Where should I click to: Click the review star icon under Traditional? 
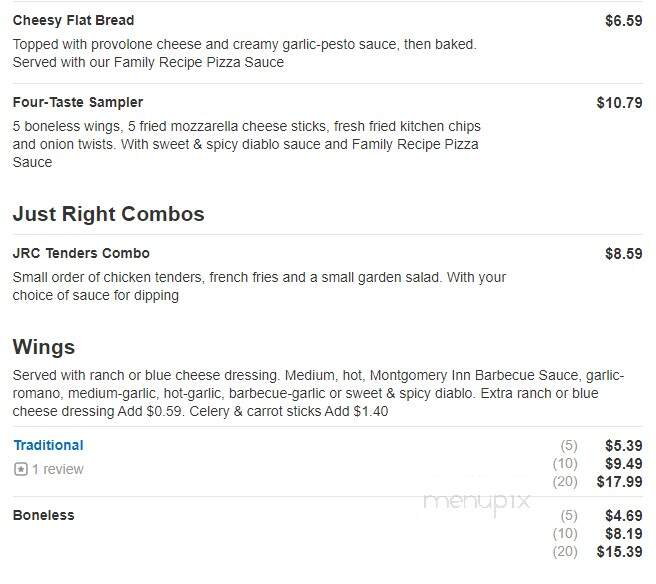[x=20, y=469]
